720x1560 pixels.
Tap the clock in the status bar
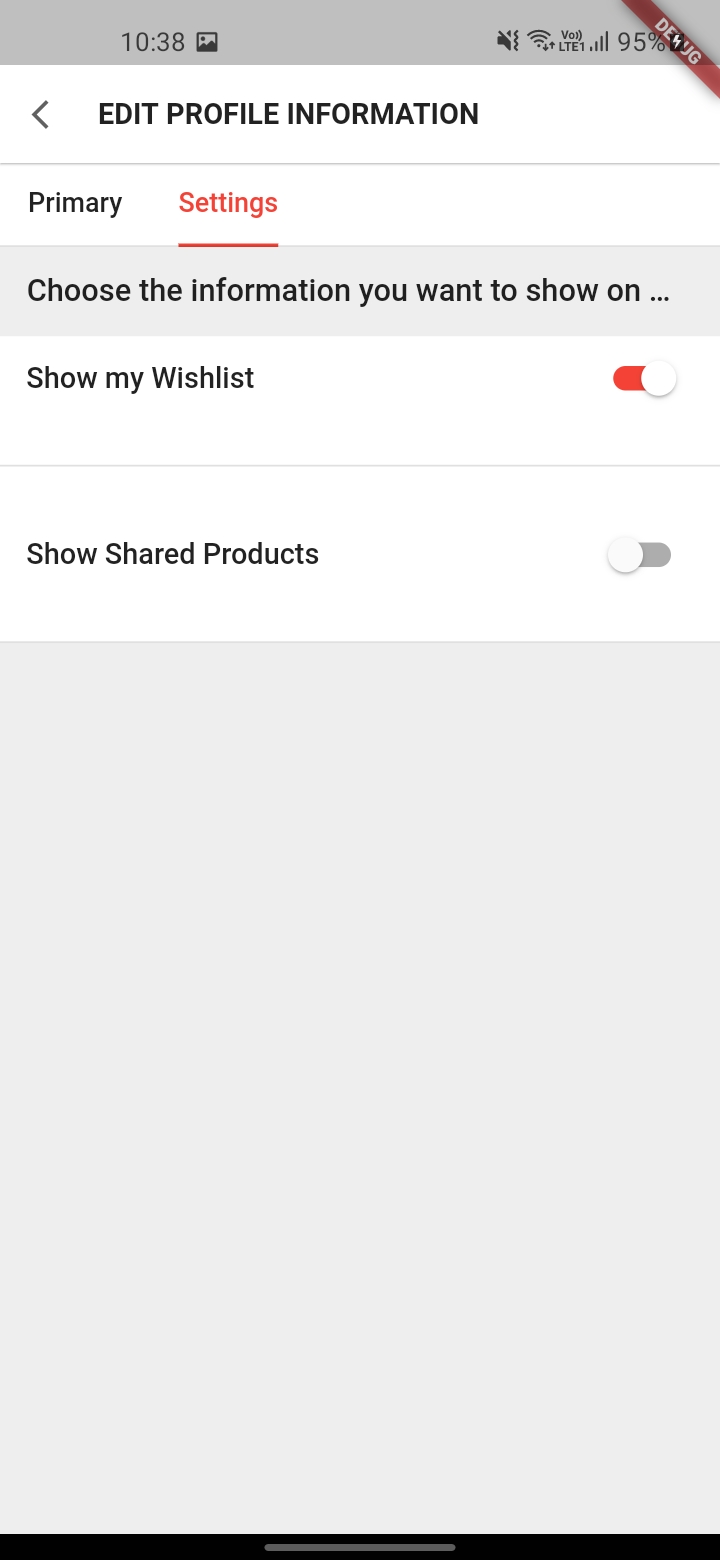(x=152, y=41)
